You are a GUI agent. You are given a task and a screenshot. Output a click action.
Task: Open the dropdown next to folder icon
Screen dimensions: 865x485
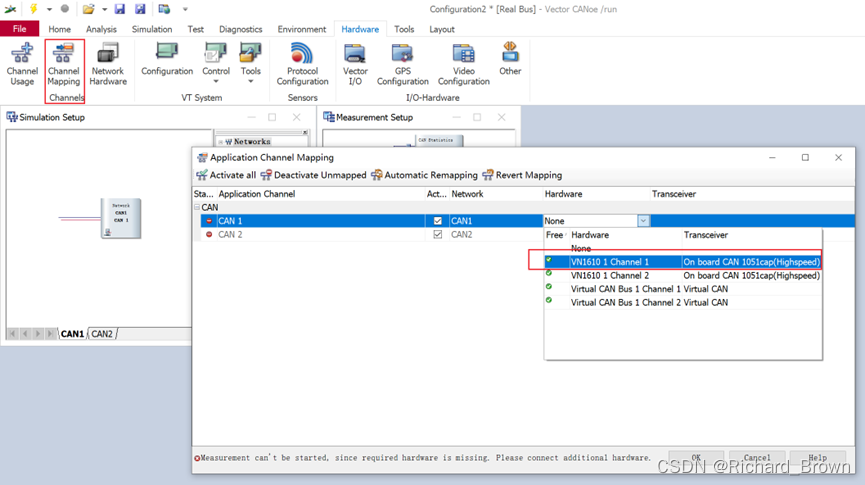pos(104,9)
